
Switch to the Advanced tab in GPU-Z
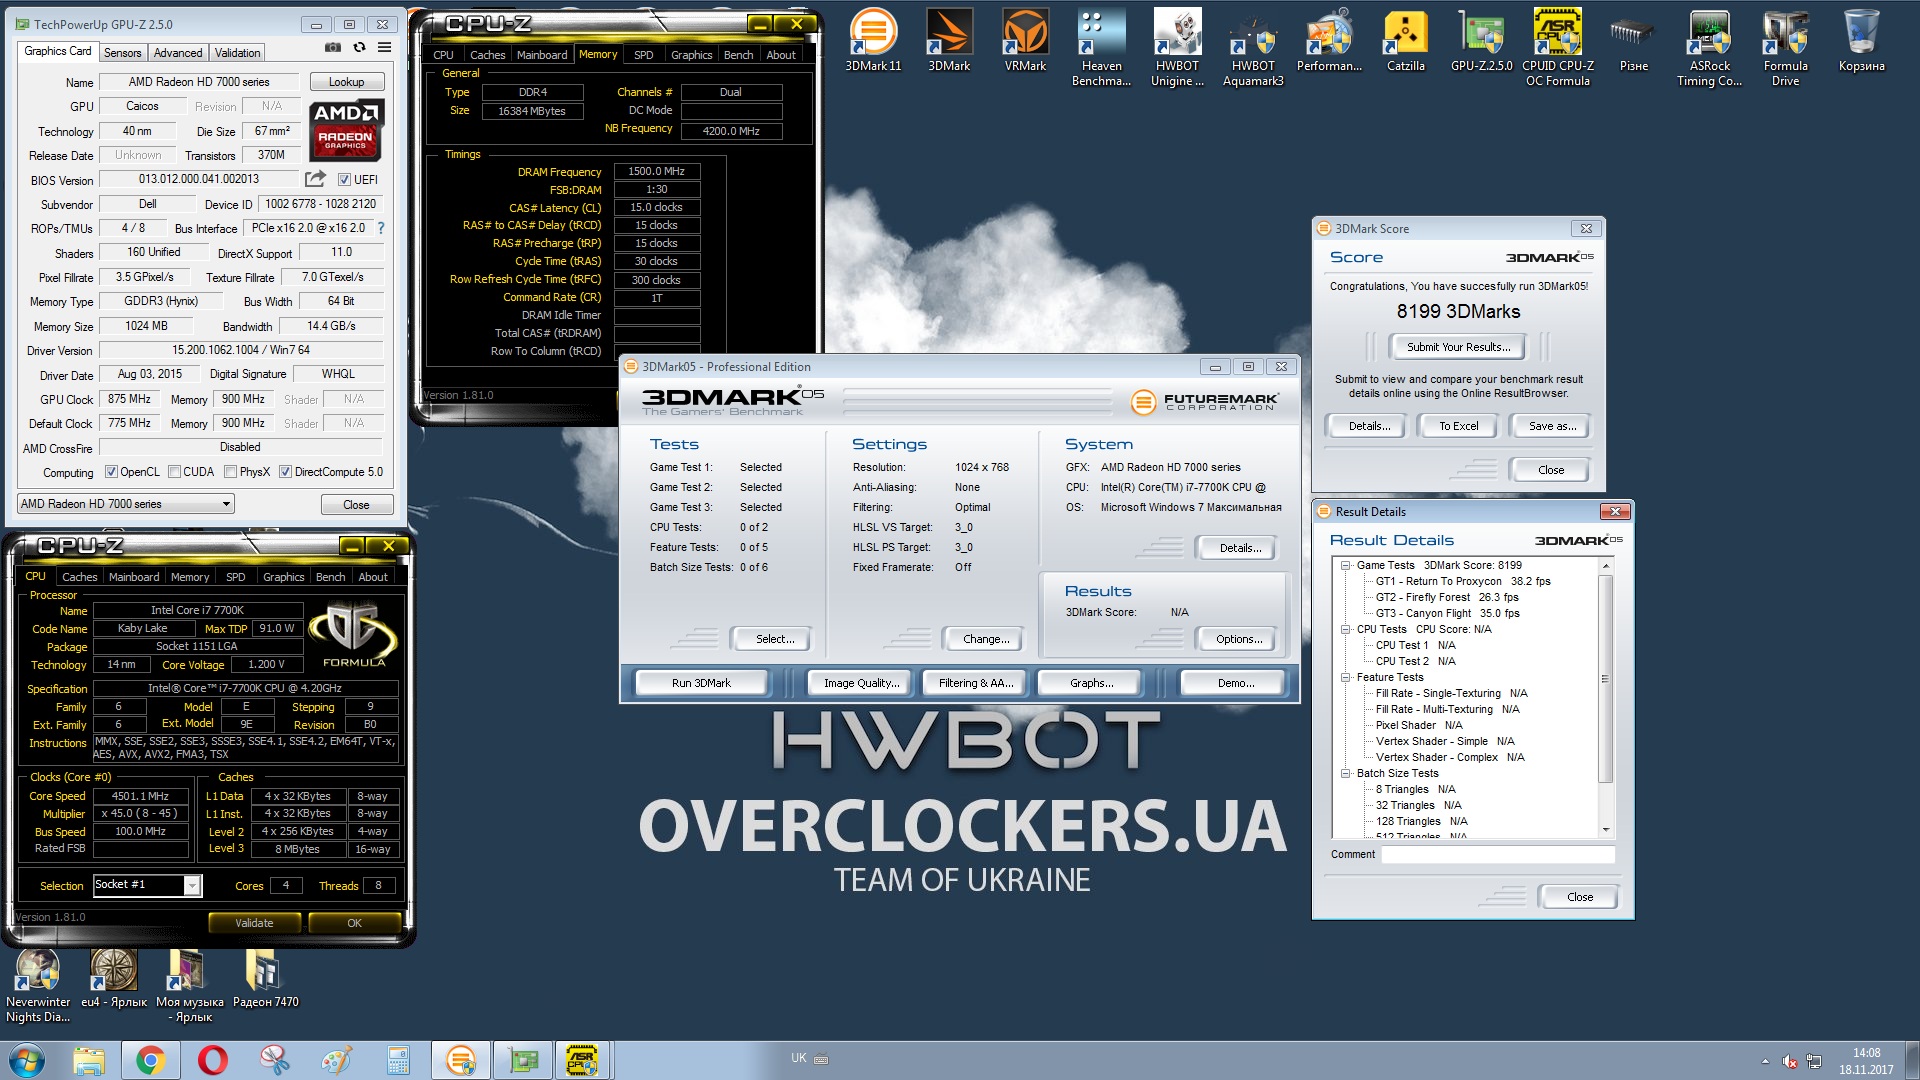pos(178,53)
